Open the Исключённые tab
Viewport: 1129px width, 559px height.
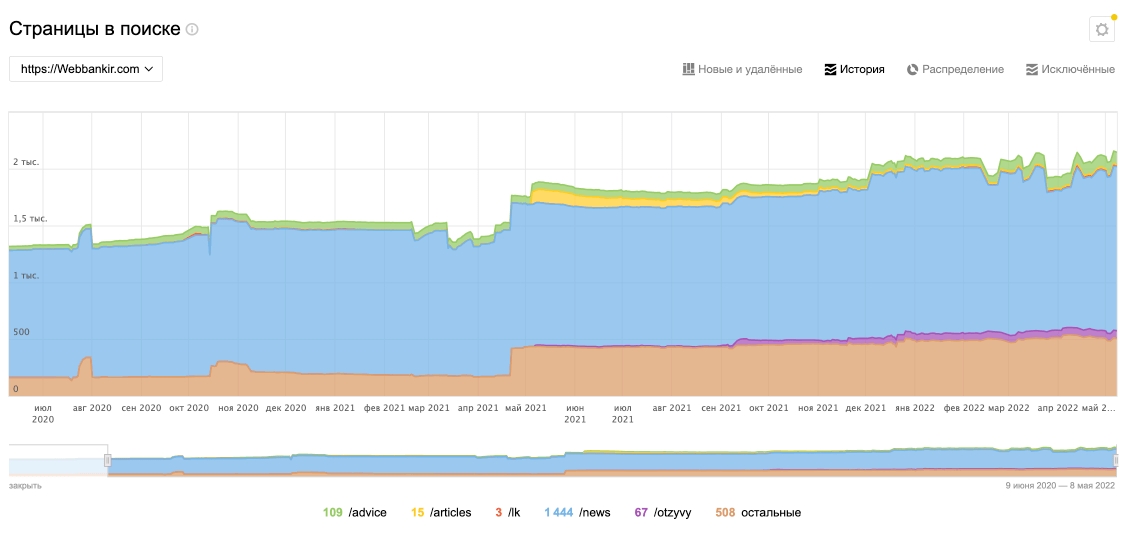coord(1077,69)
